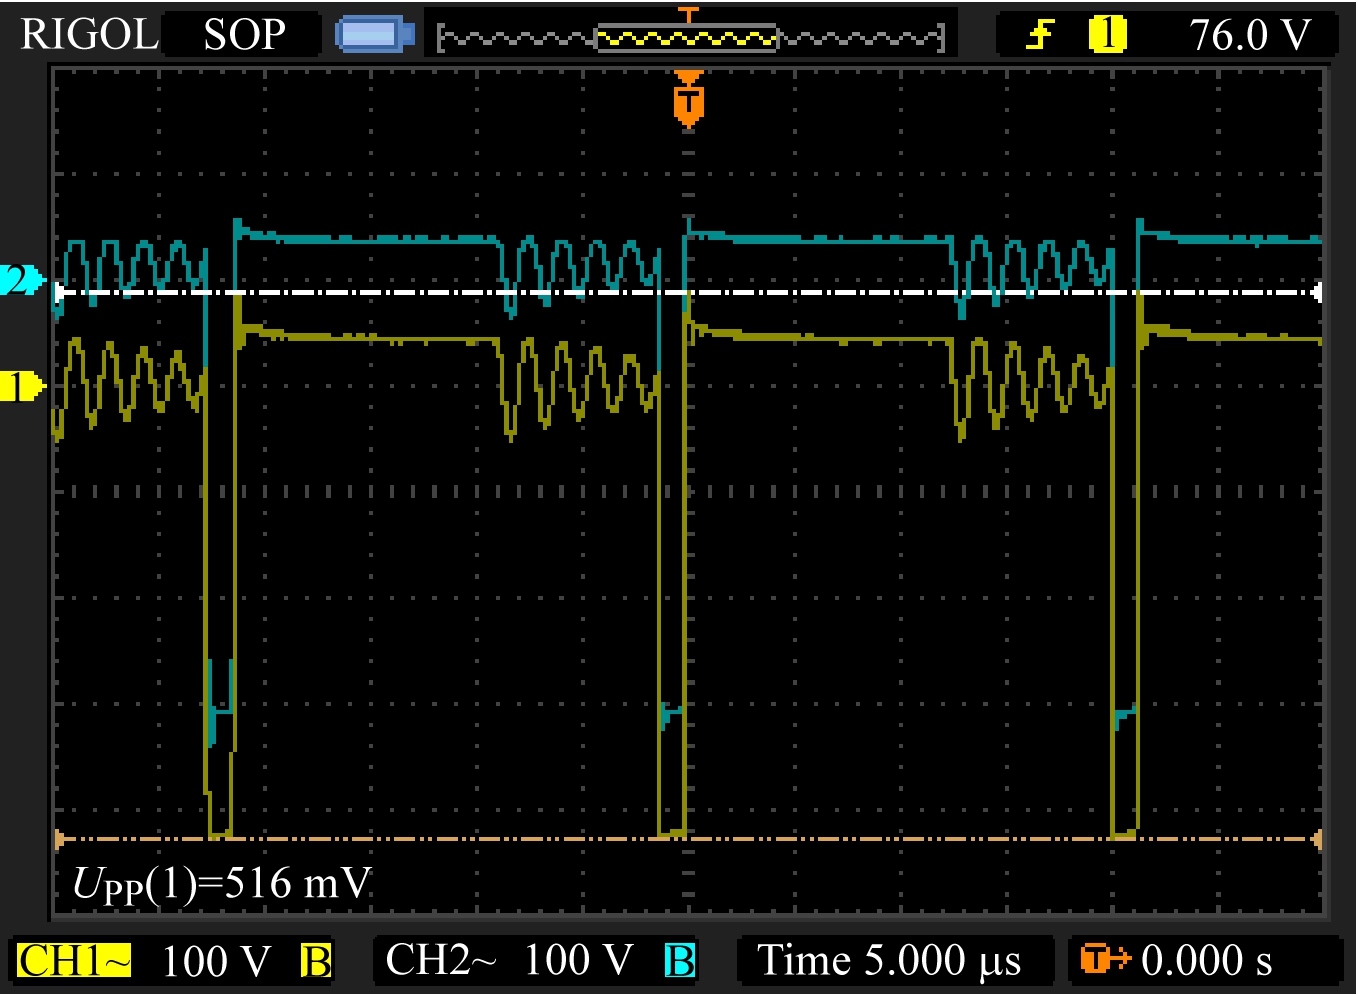Click the 76.0 V trigger level readout
This screenshot has width=1358, height=995.
(1249, 36)
